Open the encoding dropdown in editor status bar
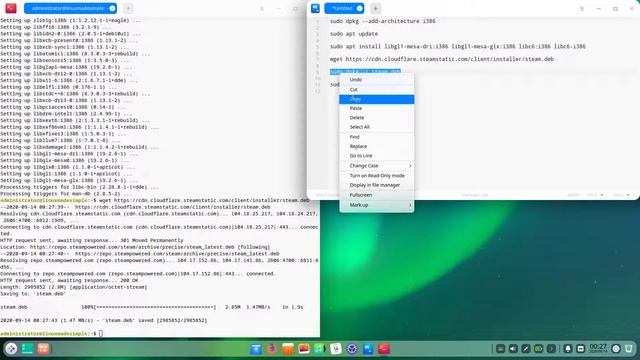 595,195
